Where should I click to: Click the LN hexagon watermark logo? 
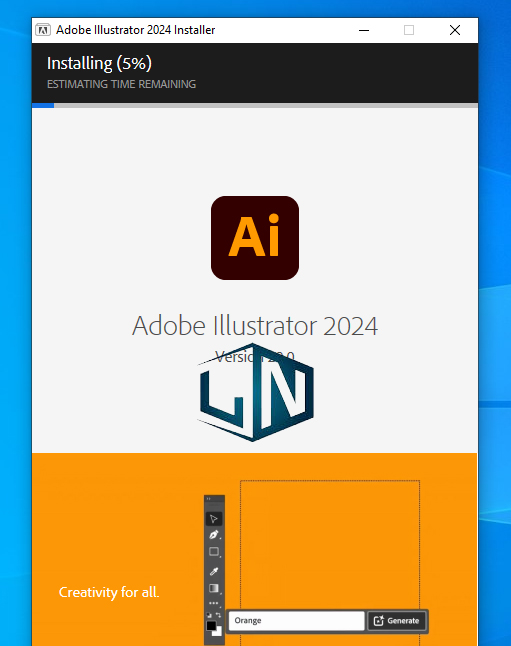(256, 392)
